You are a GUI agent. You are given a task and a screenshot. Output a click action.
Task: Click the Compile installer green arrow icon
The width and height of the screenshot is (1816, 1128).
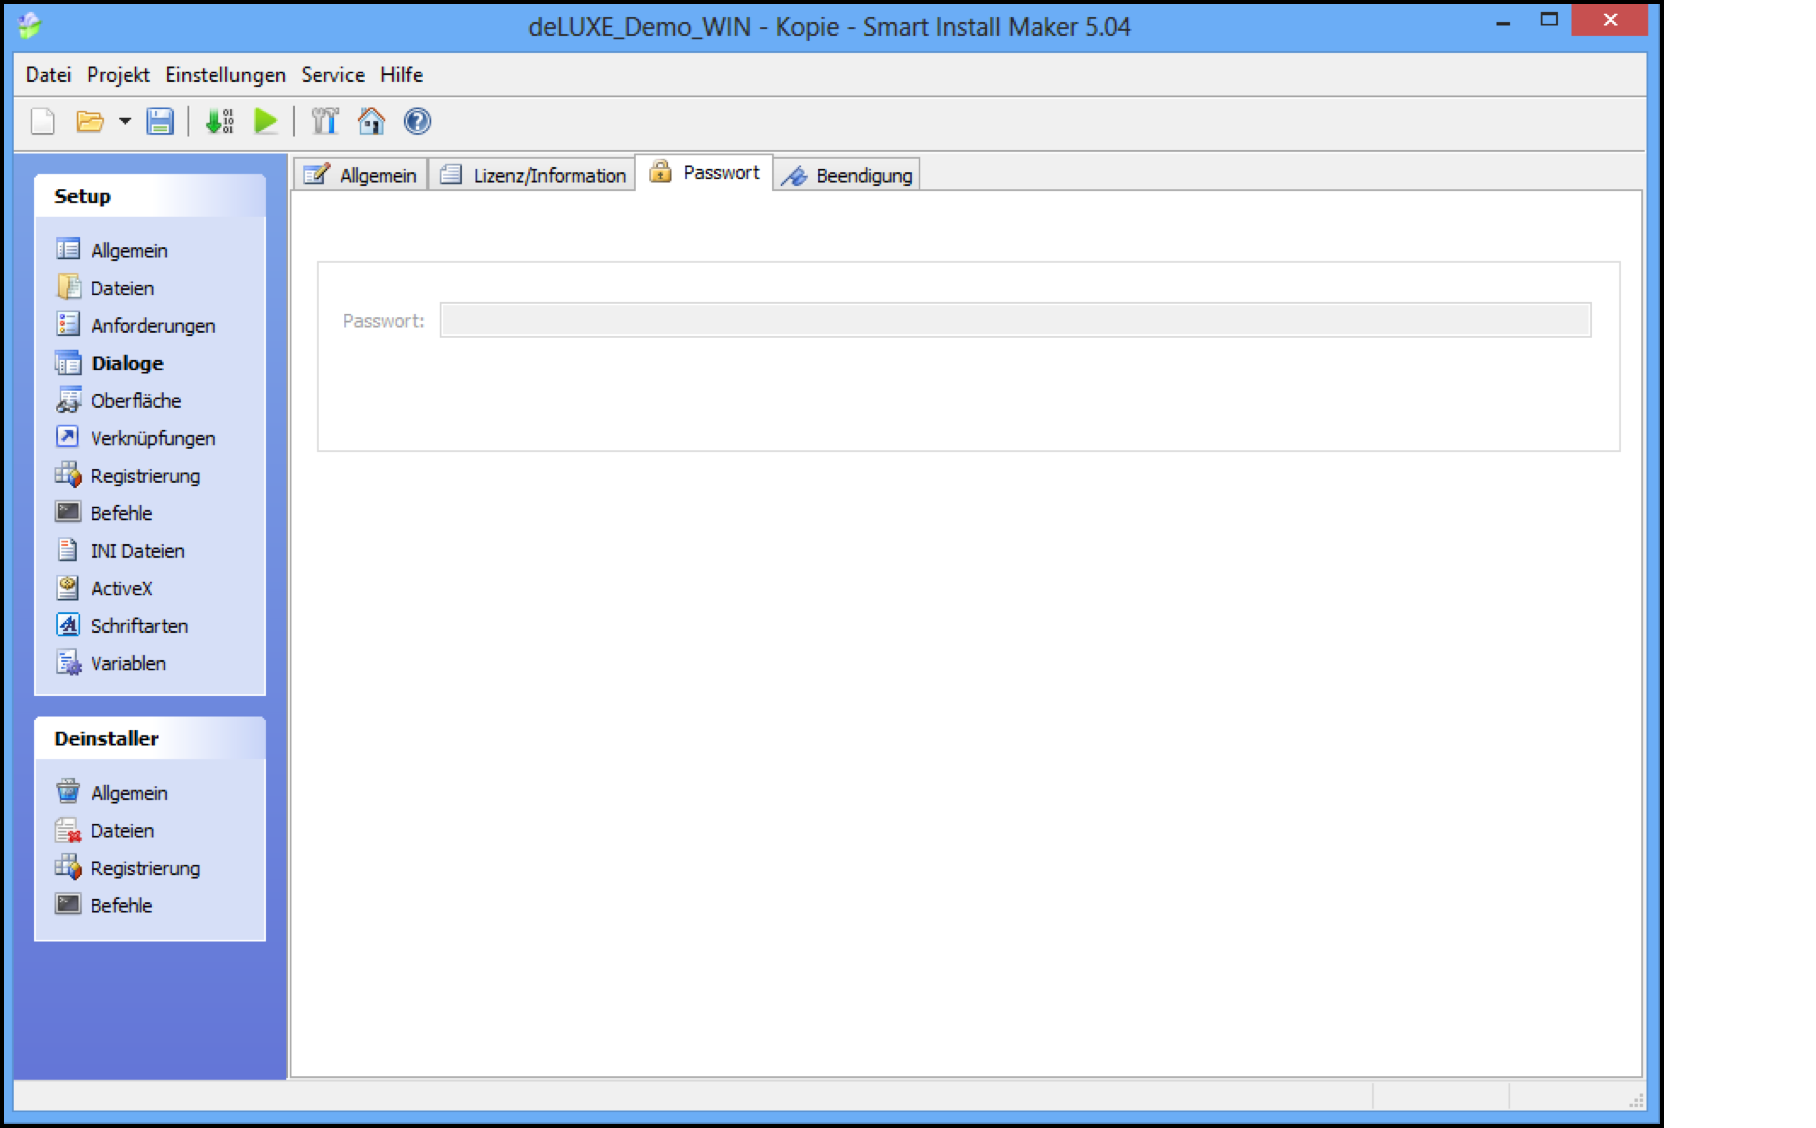tap(219, 122)
